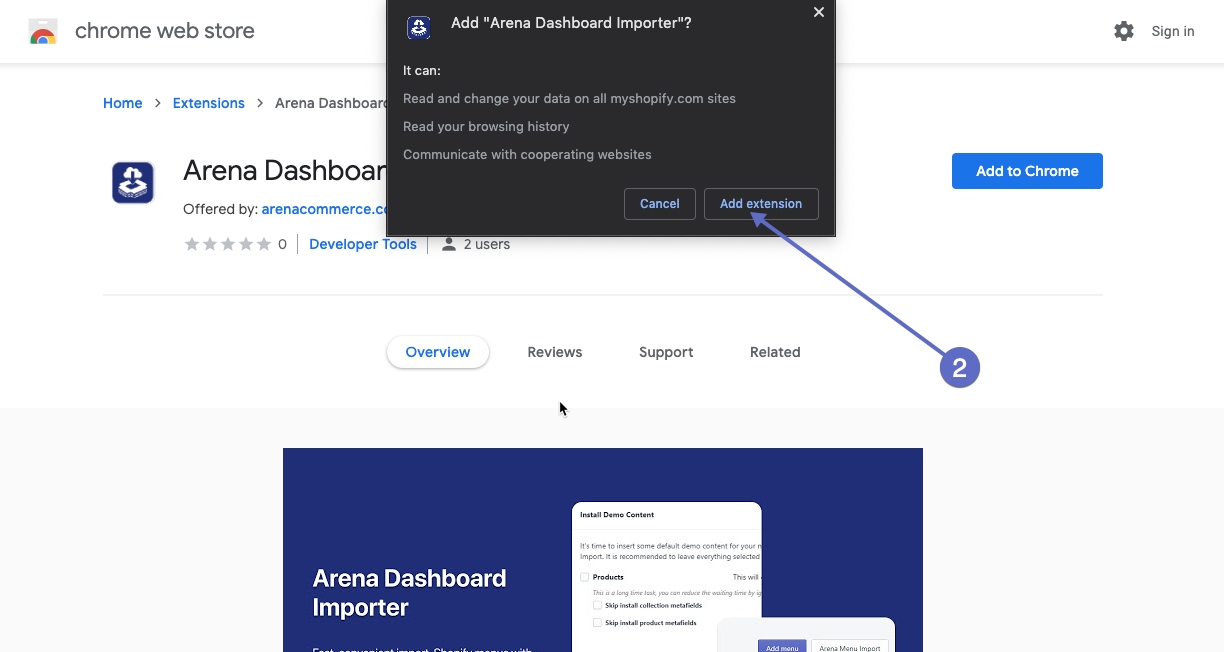Open the settings gear icon
The image size is (1224, 652).
tap(1124, 31)
